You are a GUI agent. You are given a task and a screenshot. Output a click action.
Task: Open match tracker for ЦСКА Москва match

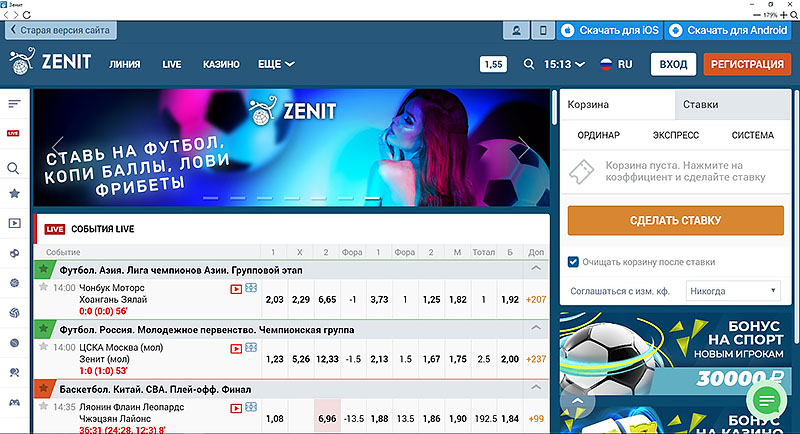click(x=251, y=348)
